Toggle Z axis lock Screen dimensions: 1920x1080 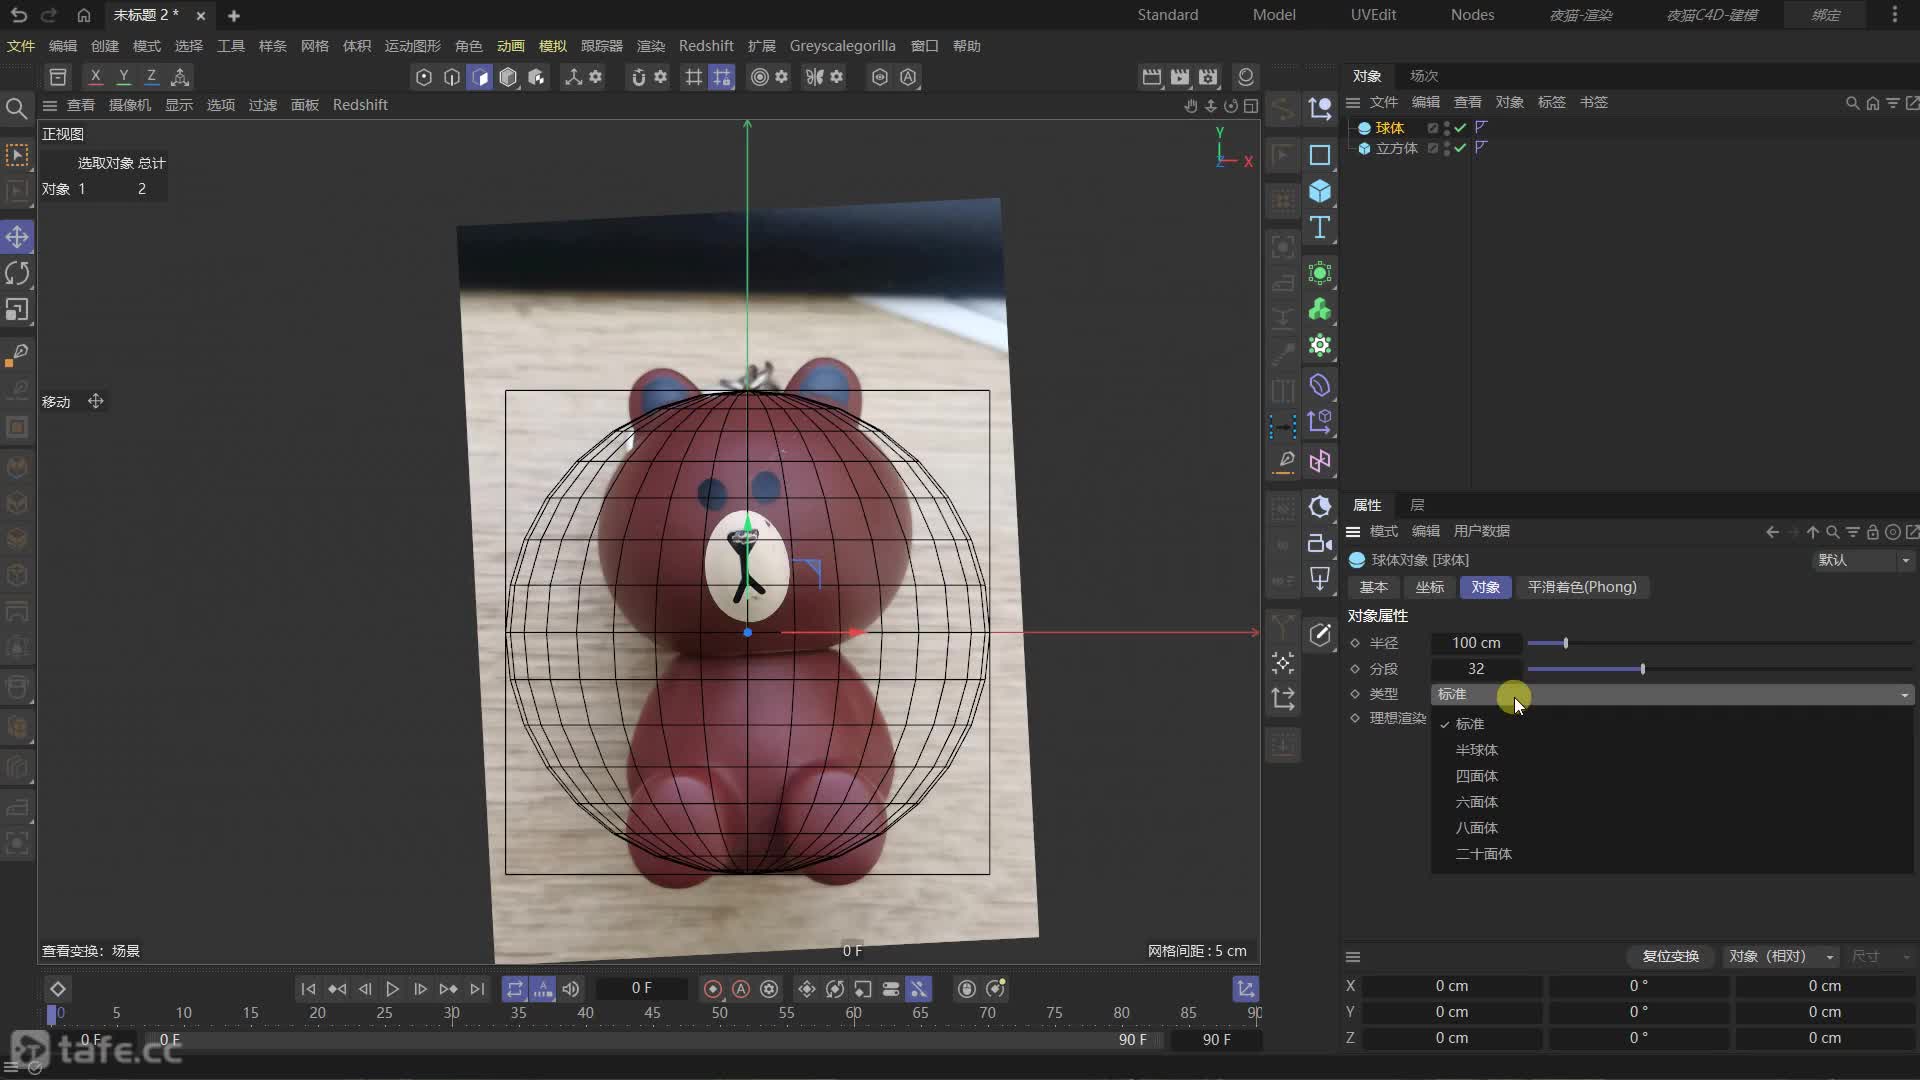[x=152, y=76]
